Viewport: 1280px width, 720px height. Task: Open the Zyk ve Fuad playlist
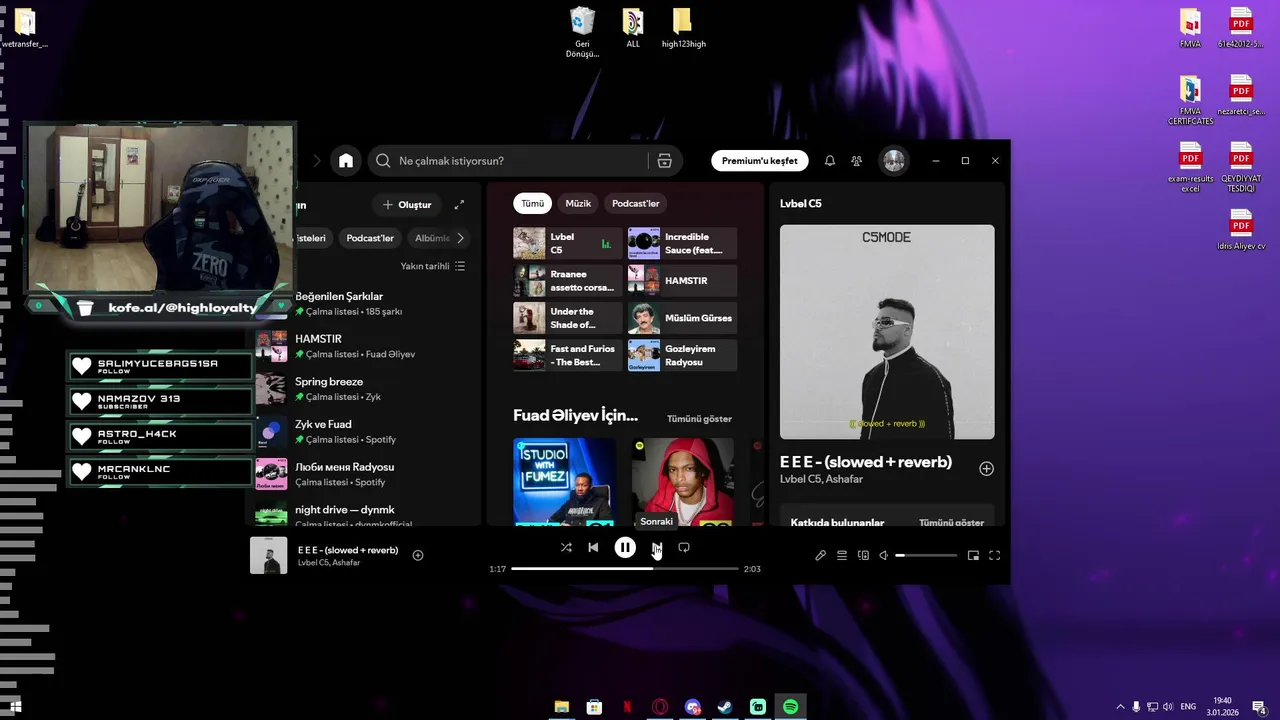click(364, 432)
